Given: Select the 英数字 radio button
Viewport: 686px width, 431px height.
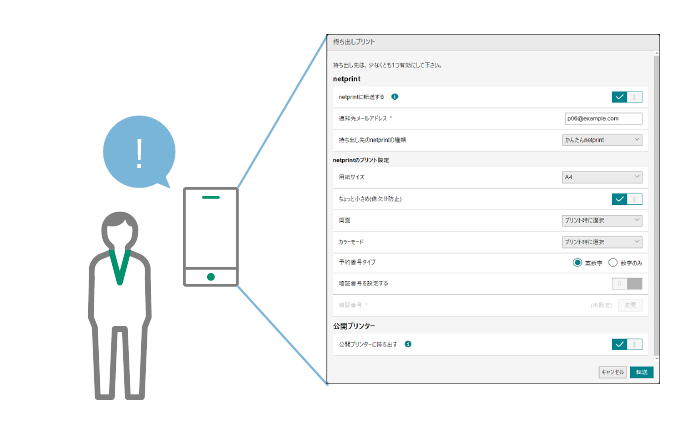Looking at the screenshot, I should (577, 262).
